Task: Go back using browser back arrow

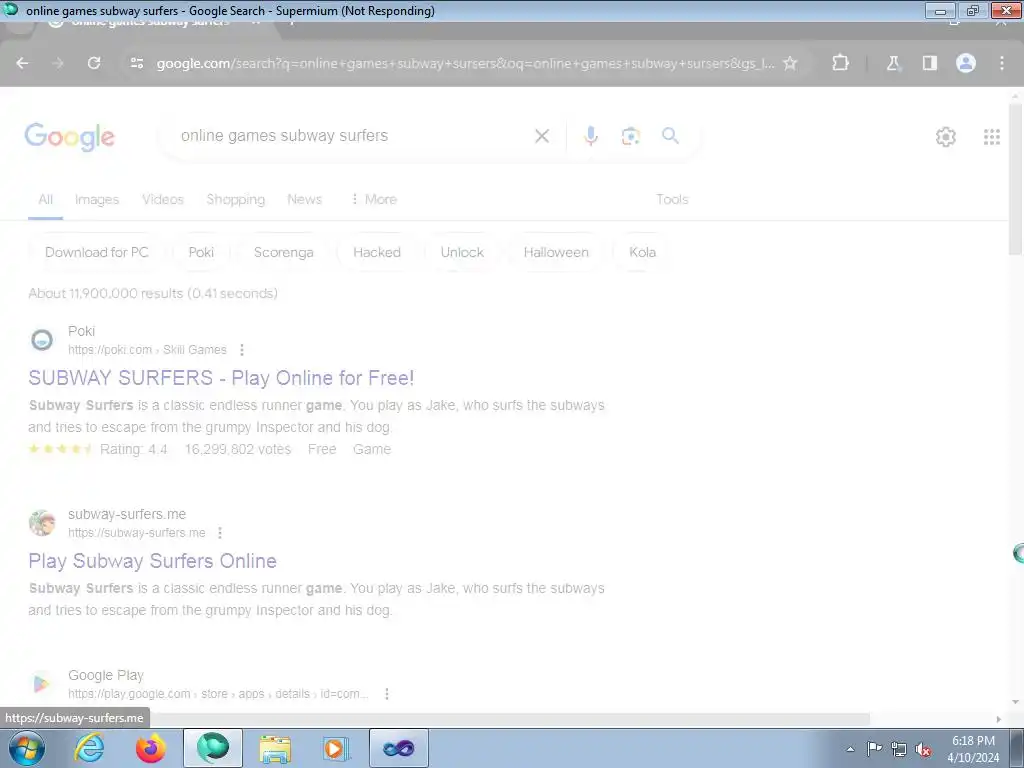Action: point(22,63)
